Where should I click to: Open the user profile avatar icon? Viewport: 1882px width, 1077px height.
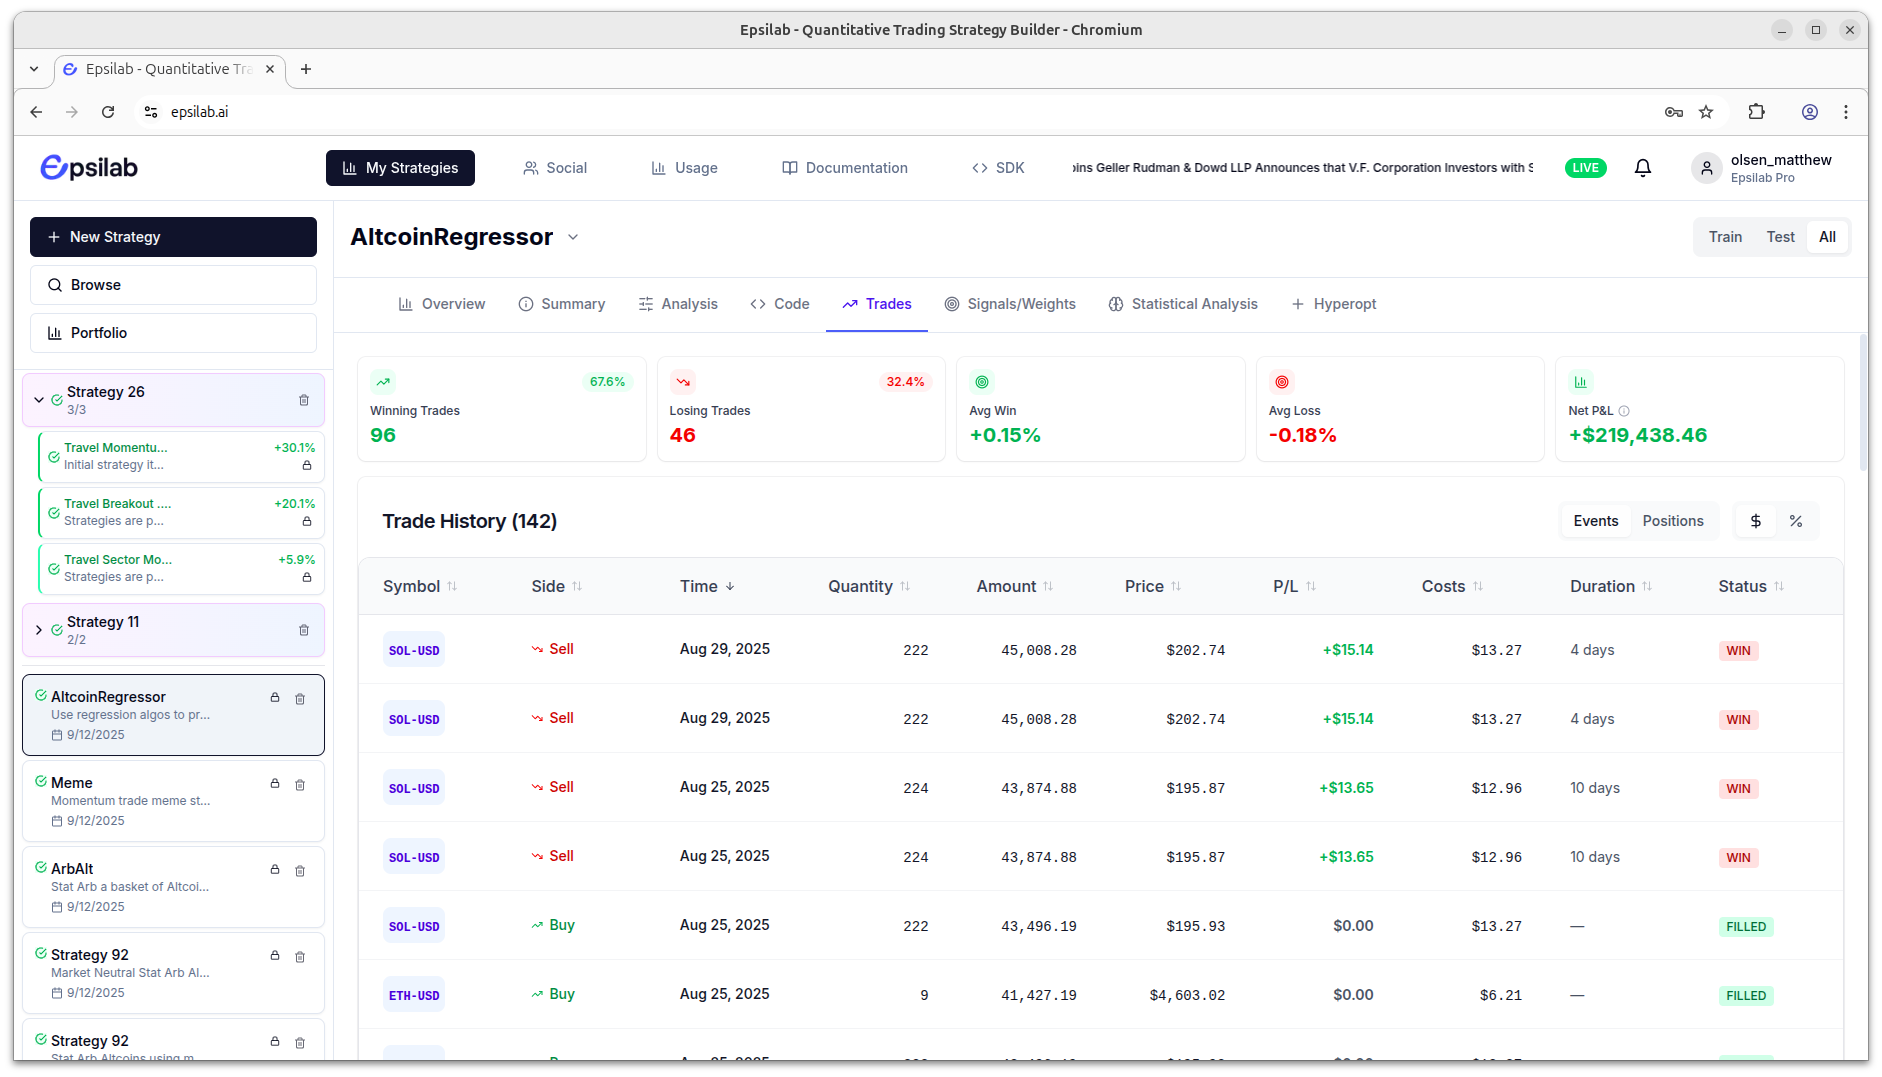1706,168
